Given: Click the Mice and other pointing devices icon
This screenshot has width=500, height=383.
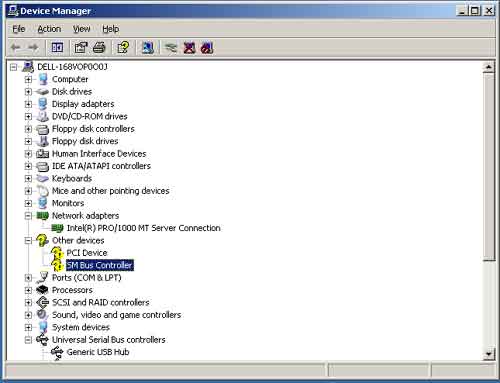Looking at the screenshot, I should pos(42,191).
